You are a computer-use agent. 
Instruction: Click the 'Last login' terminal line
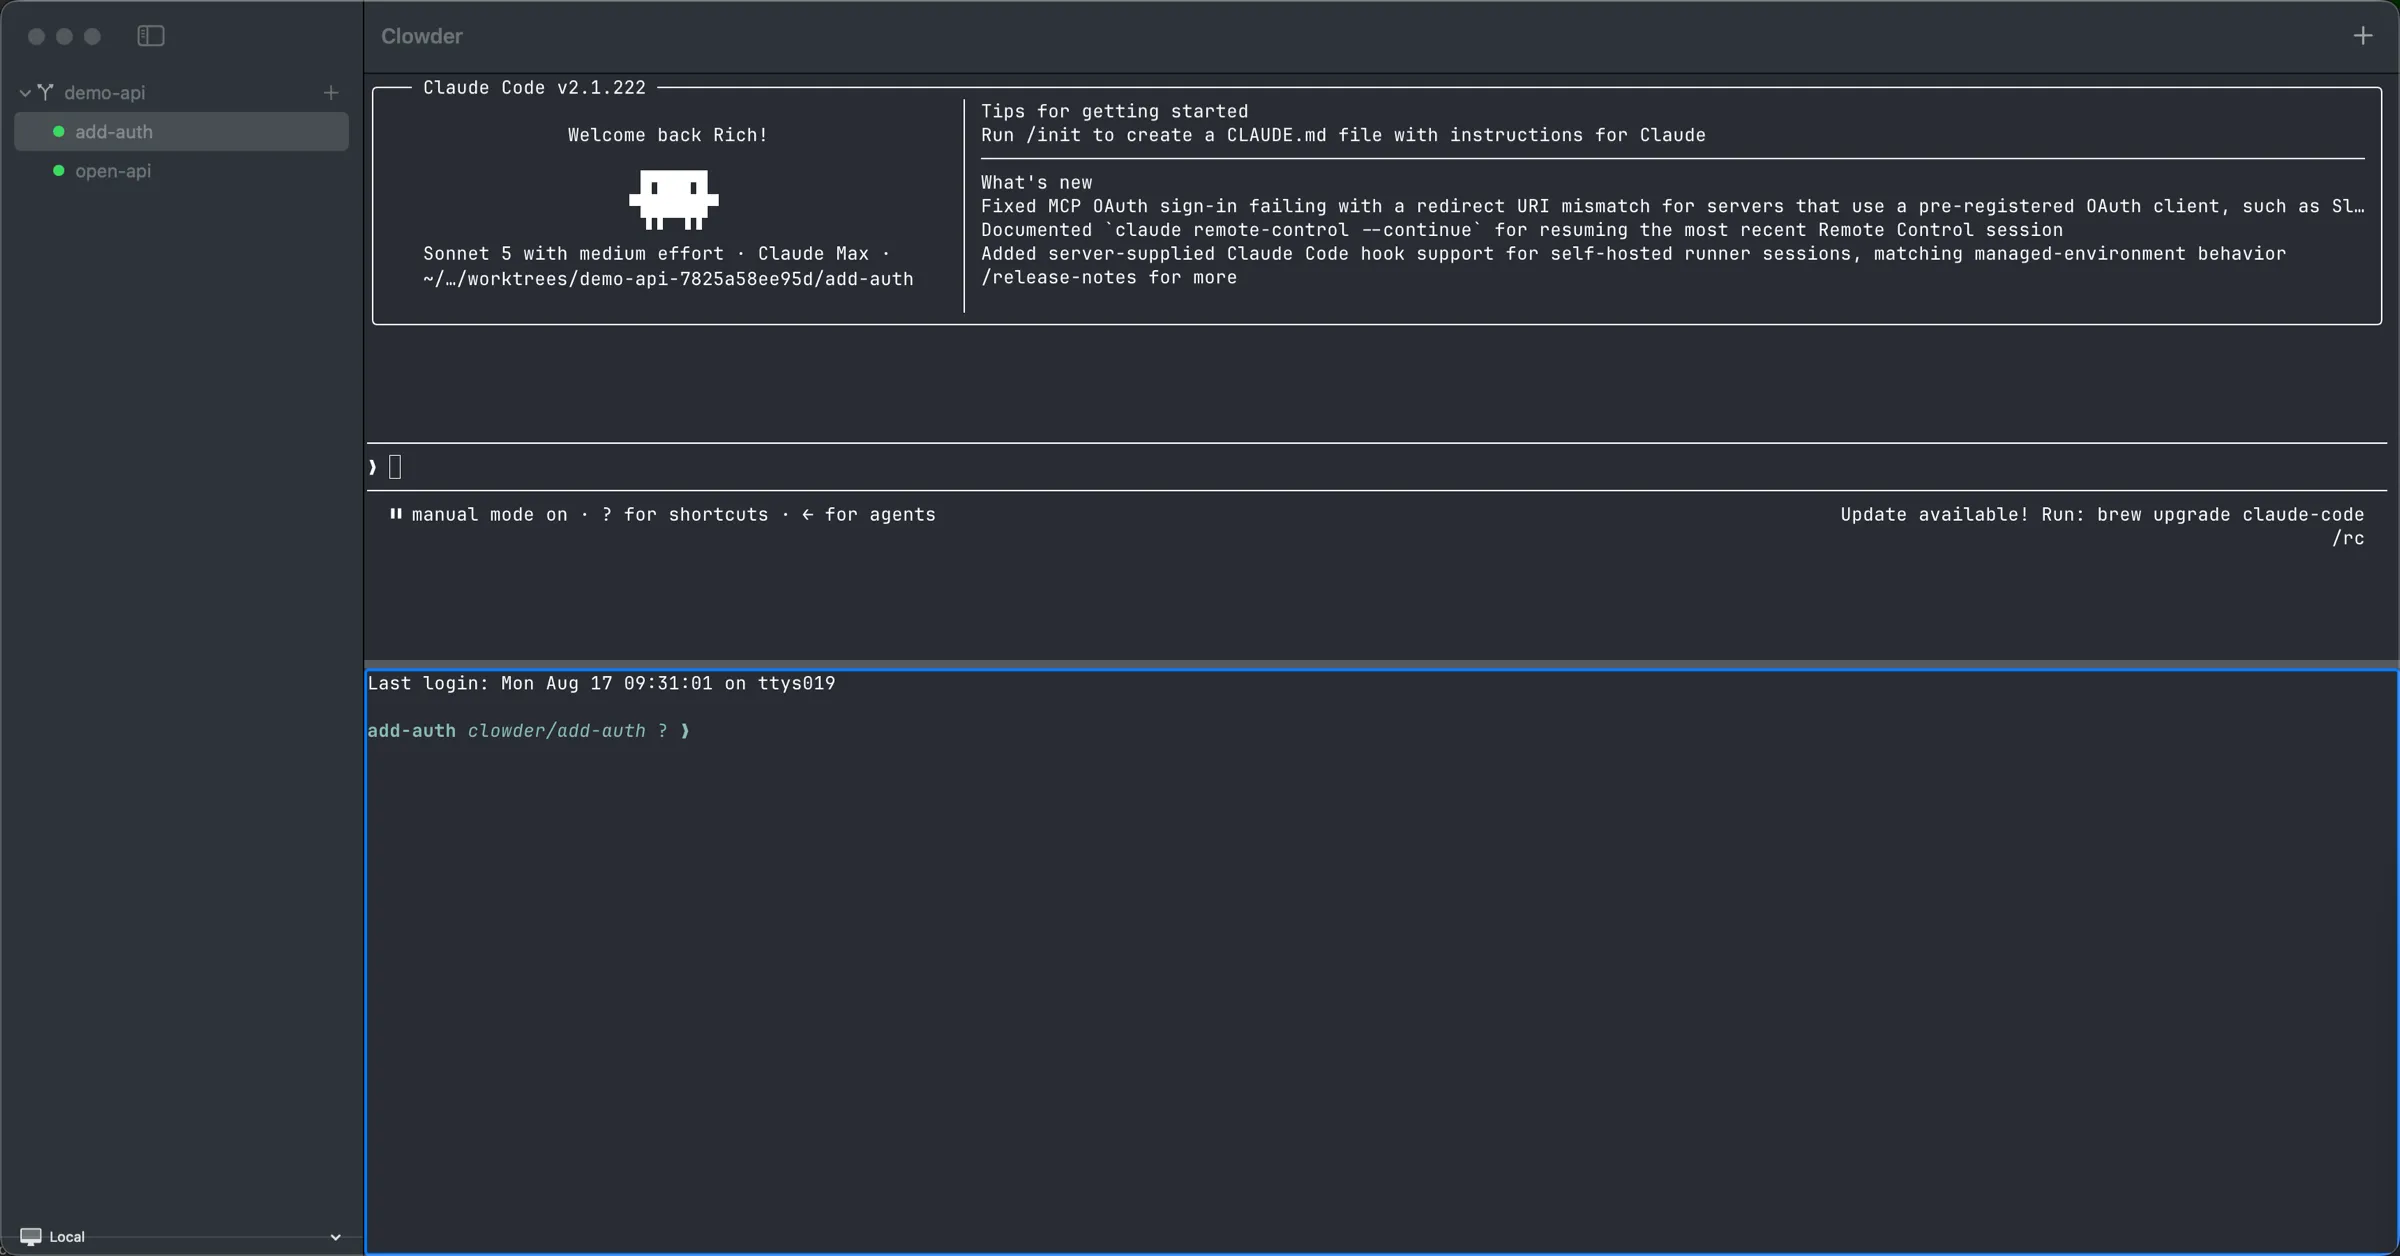pos(601,683)
